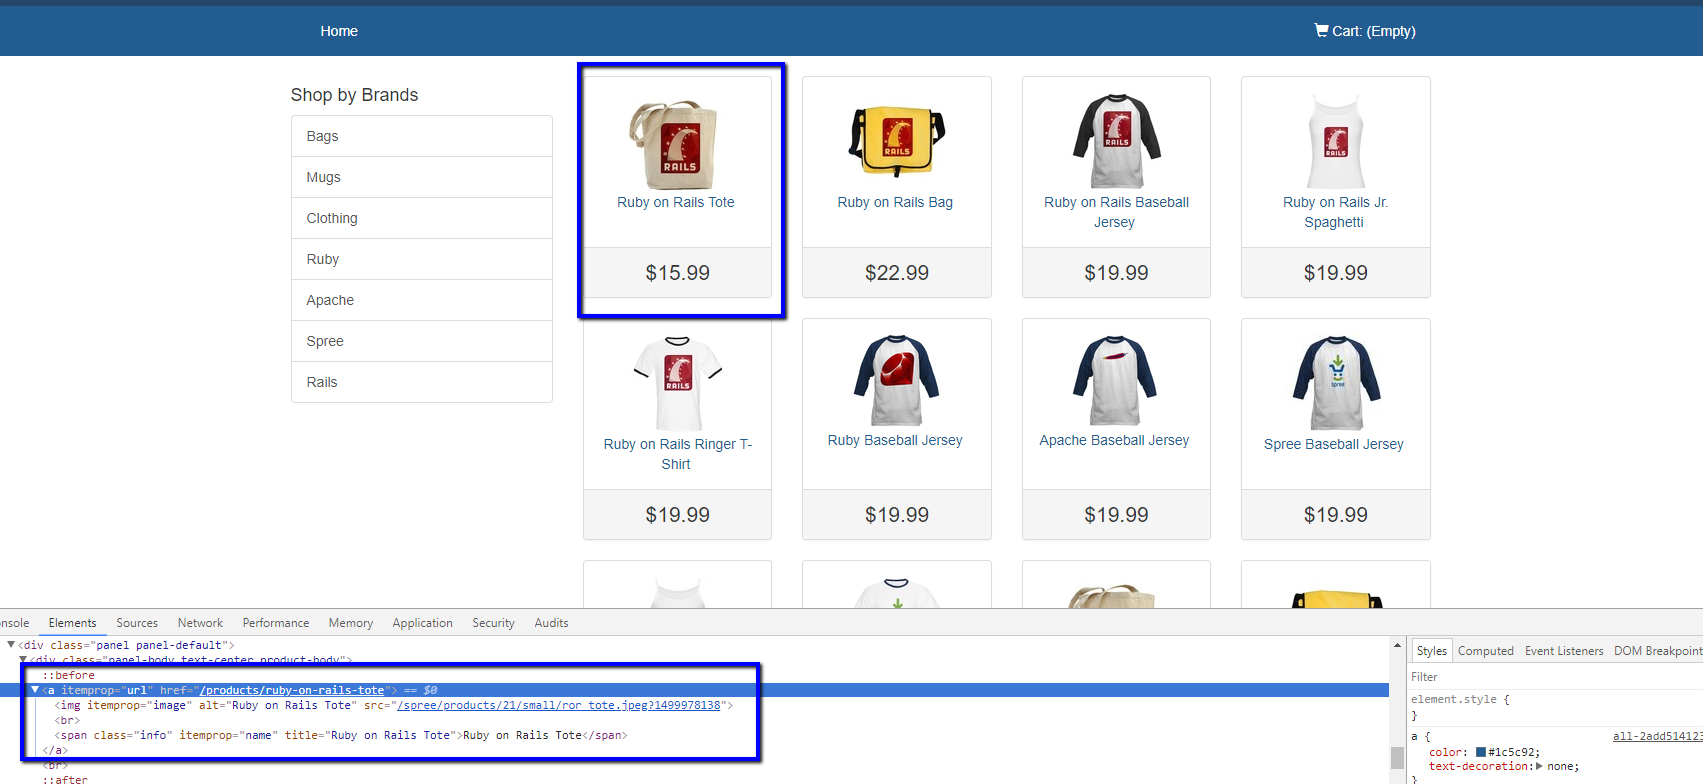The height and width of the screenshot is (784, 1703).
Task: Select the ::after pseudo-element line
Action: point(65,779)
